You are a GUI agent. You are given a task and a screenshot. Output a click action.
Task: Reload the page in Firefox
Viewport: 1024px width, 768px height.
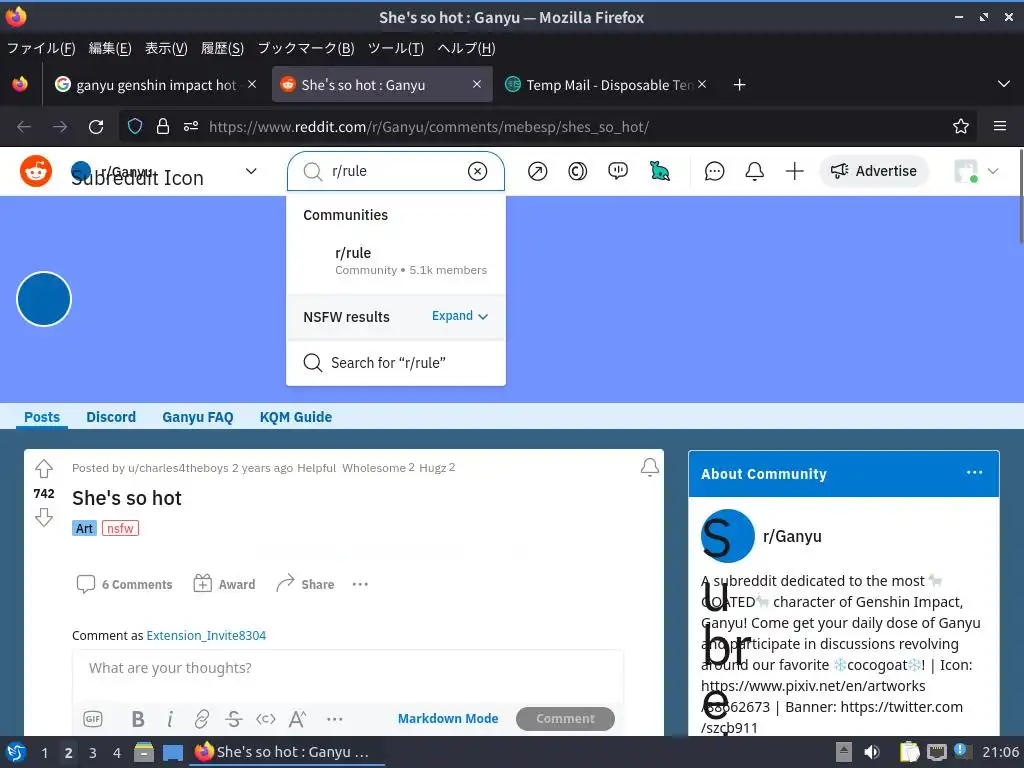96,127
